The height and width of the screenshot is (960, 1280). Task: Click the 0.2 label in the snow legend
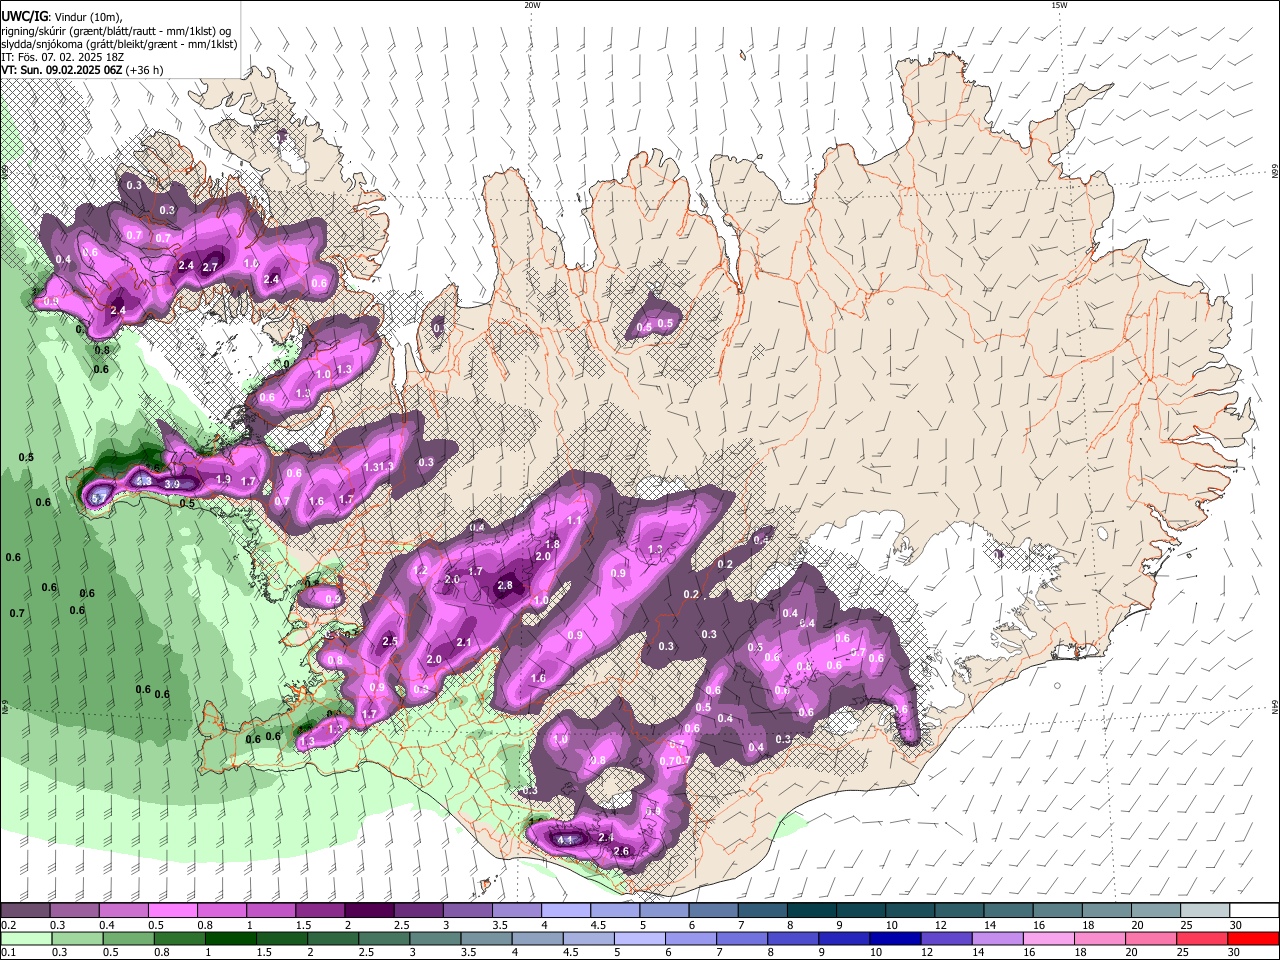(7, 925)
